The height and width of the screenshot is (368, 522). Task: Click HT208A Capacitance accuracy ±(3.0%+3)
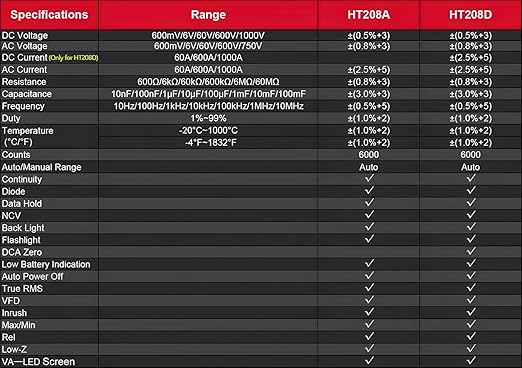(x=369, y=94)
